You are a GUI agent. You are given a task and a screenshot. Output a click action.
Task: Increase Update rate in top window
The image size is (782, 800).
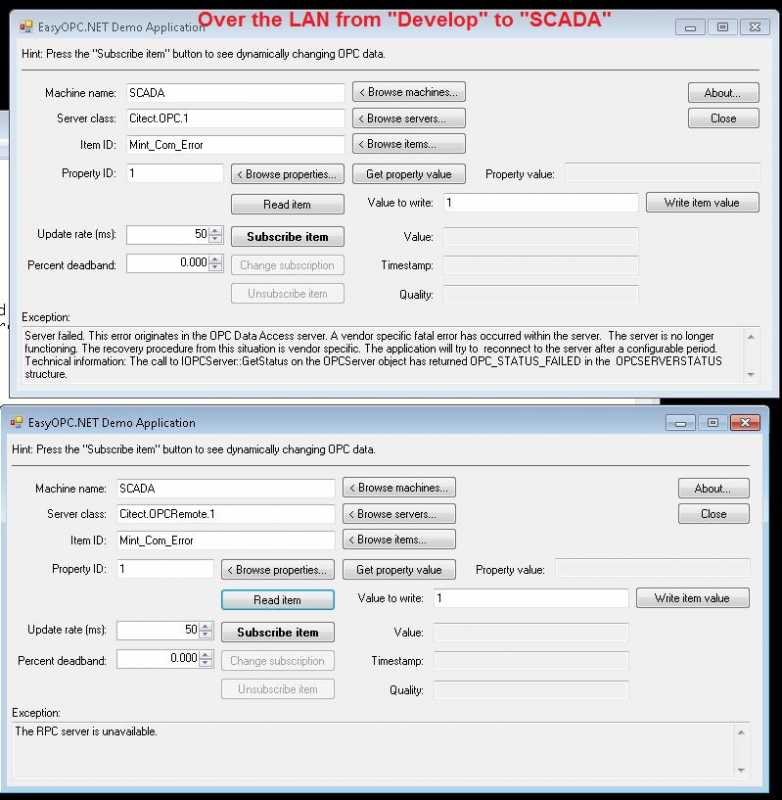[x=215, y=231]
